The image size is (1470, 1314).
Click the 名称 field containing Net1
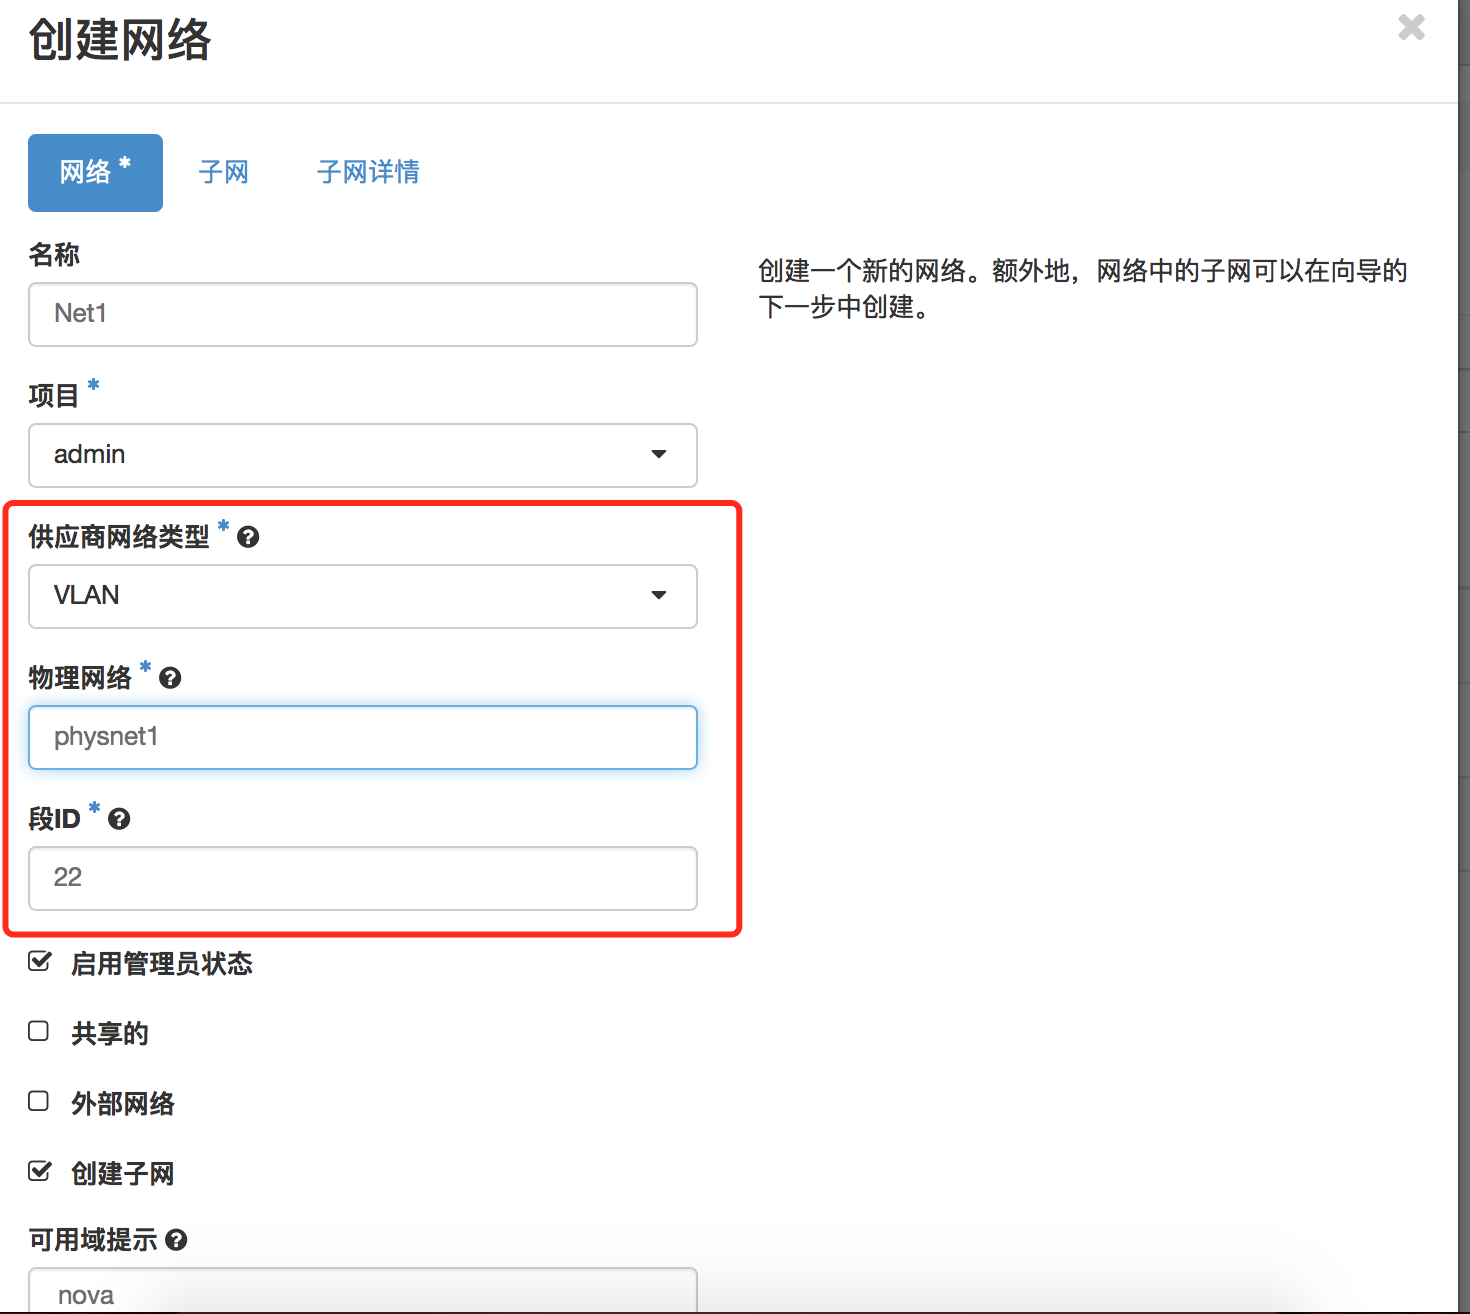click(363, 314)
